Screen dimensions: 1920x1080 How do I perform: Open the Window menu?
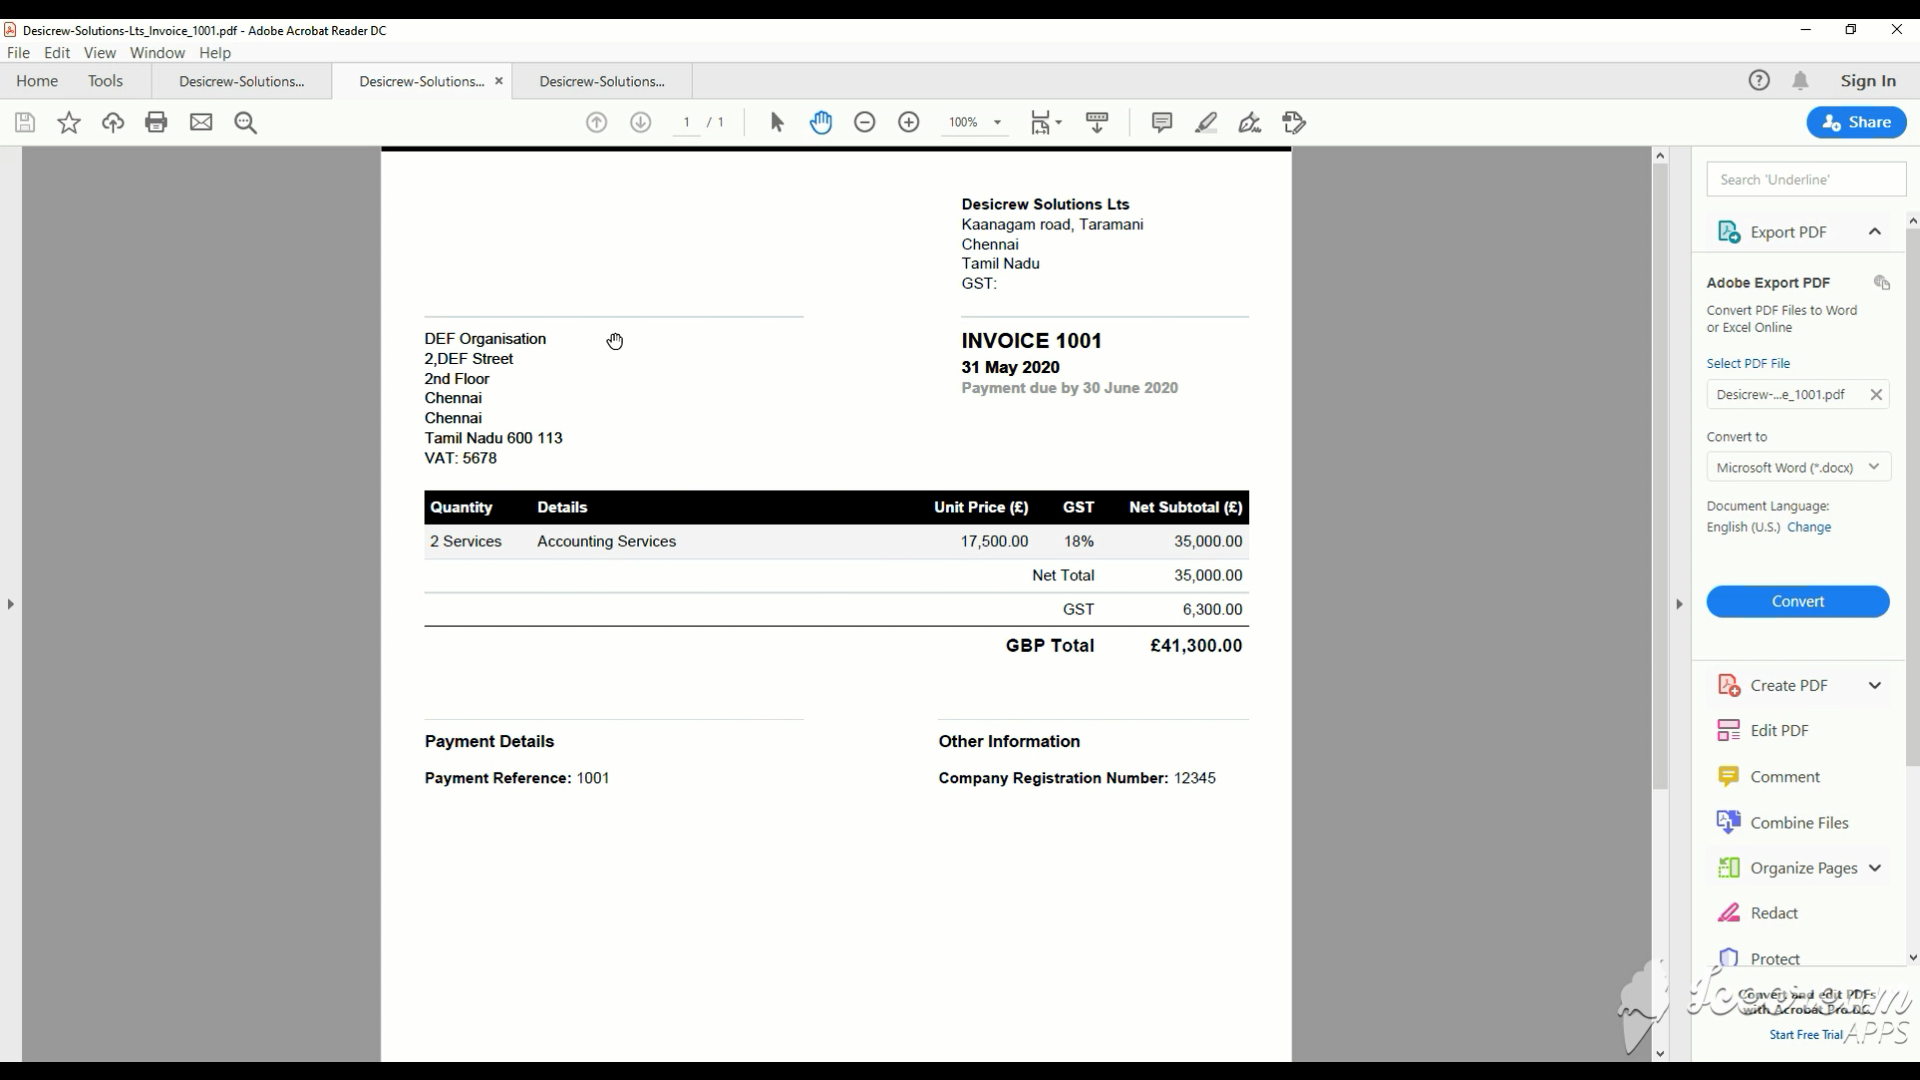click(x=157, y=53)
